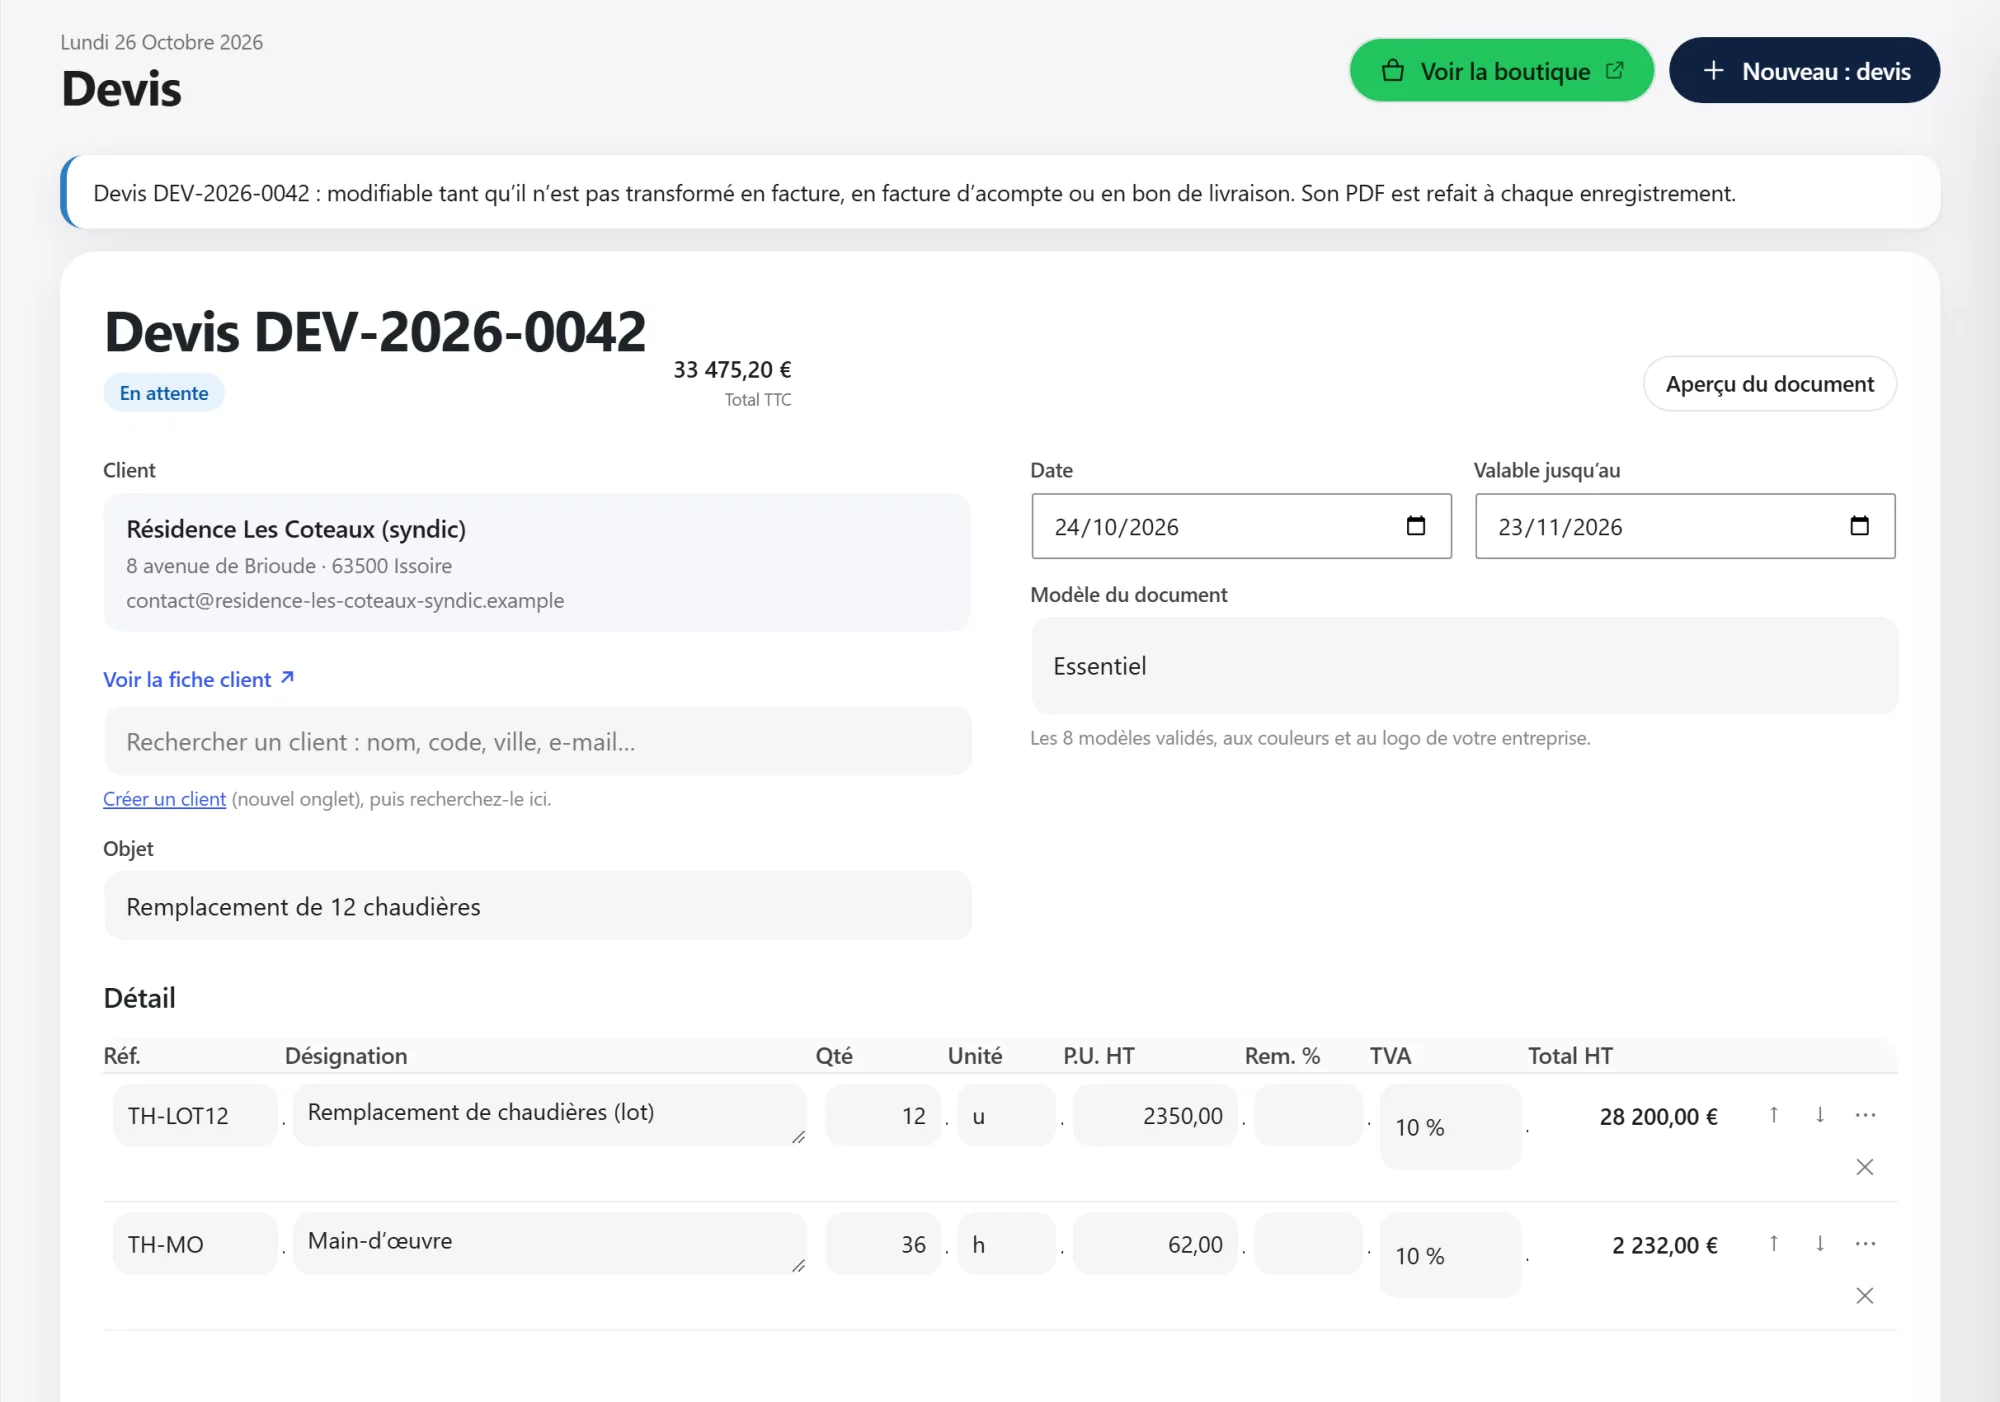
Task: Click the Rem. % field on TH-LOT12 line
Action: click(x=1308, y=1116)
